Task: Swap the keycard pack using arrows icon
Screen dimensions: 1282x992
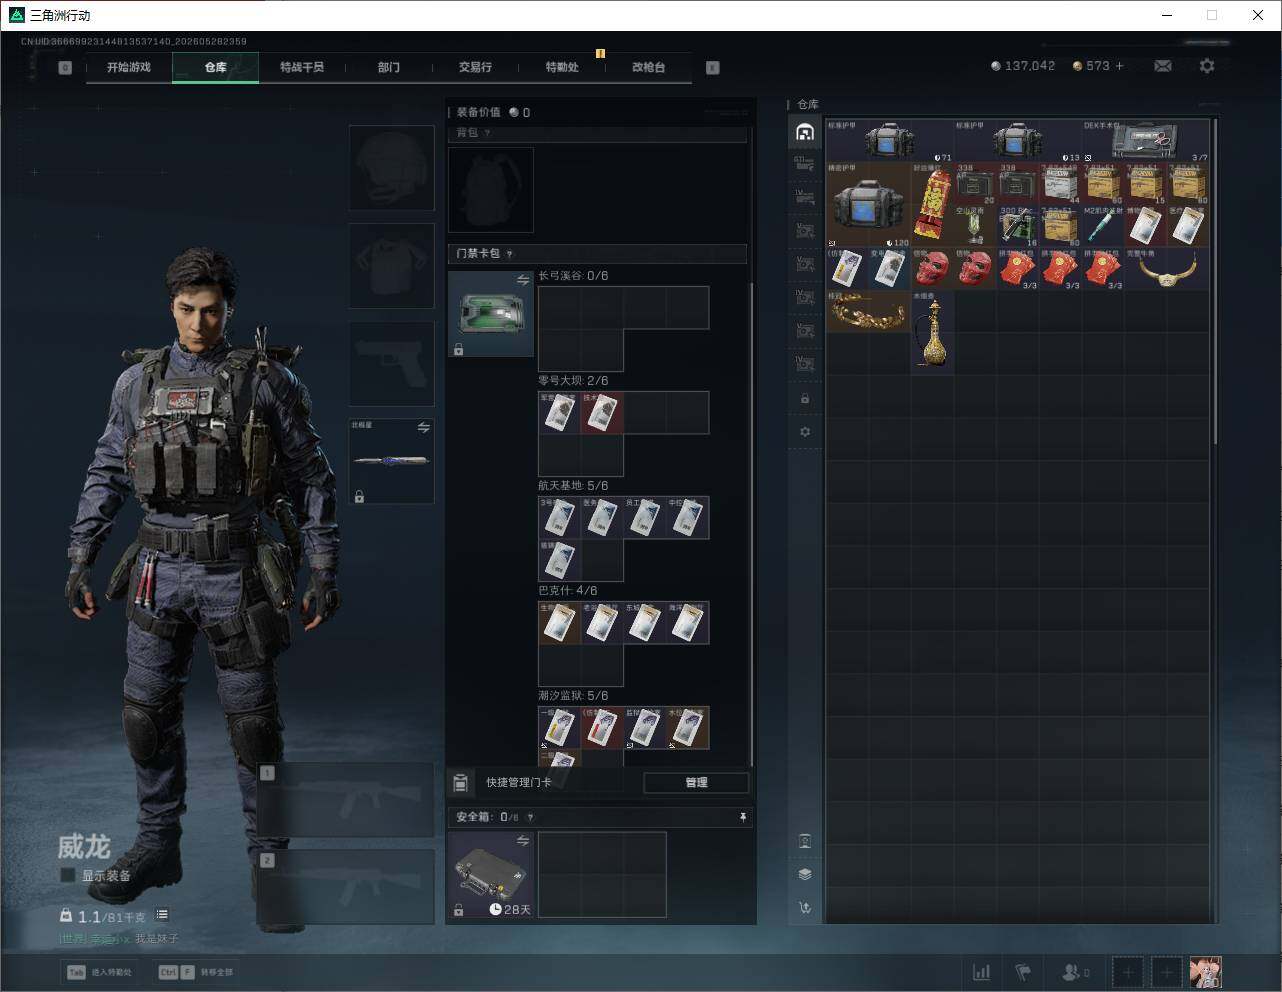Action: 522,281
